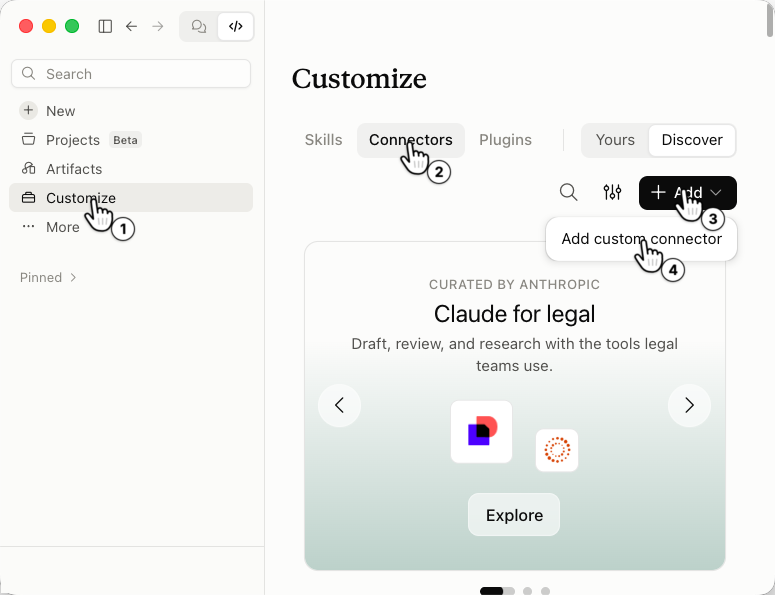
Task: Go forward with the right arrow
Action: pyautogui.click(x=158, y=26)
